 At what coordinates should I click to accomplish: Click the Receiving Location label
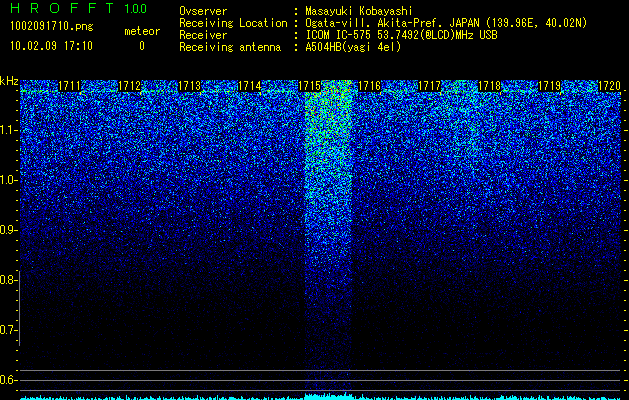click(x=233, y=23)
